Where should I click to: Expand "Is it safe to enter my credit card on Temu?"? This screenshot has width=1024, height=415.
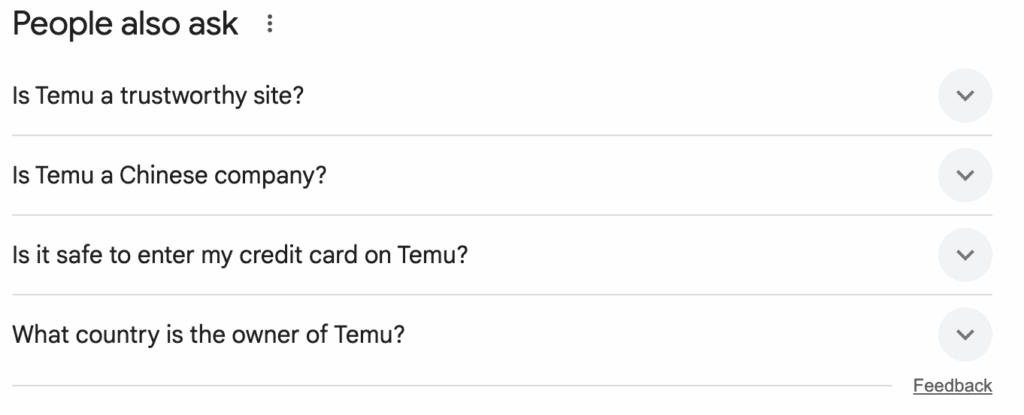[x=502, y=255]
